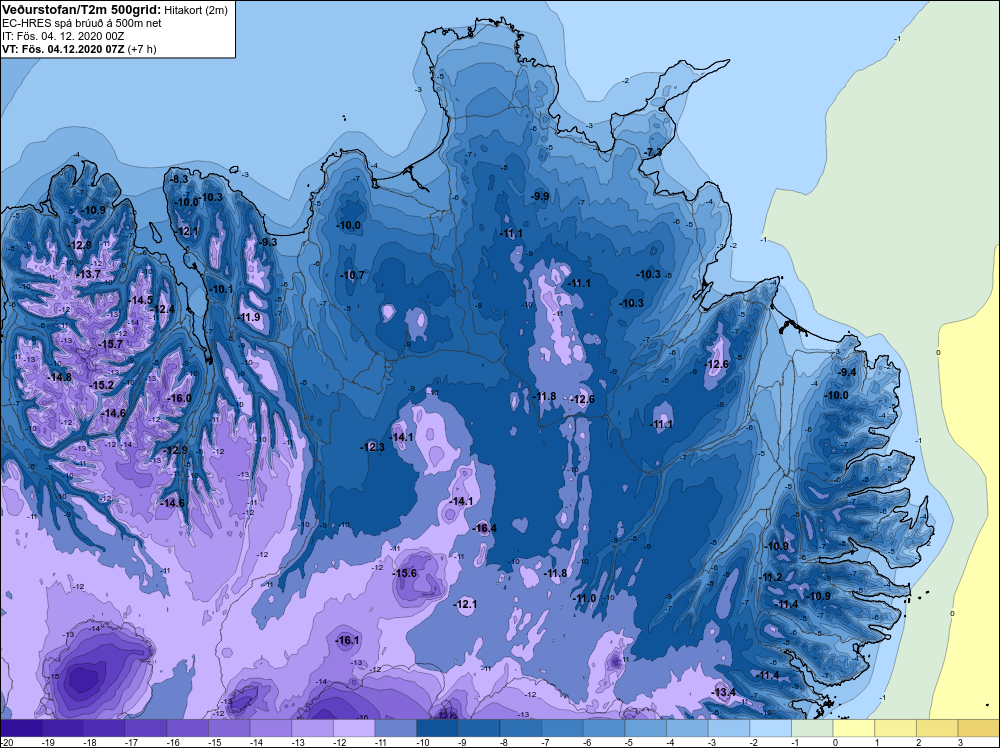Screen dimensions: 1000x748
Task: Select the legend swatch labeled -19
Action: [x=62, y=728]
